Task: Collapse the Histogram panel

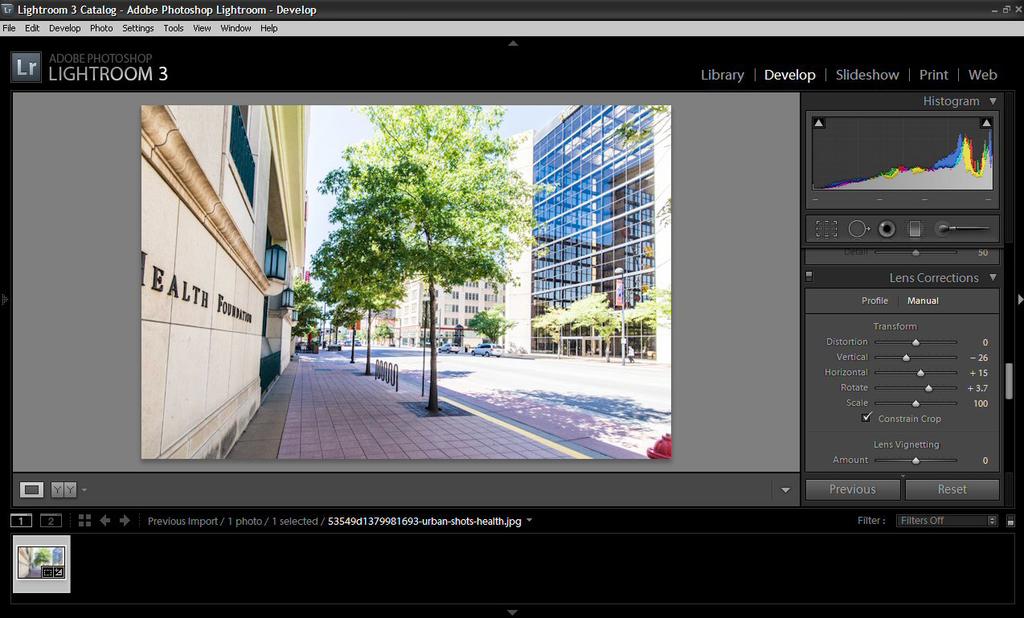Action: pyautogui.click(x=992, y=101)
